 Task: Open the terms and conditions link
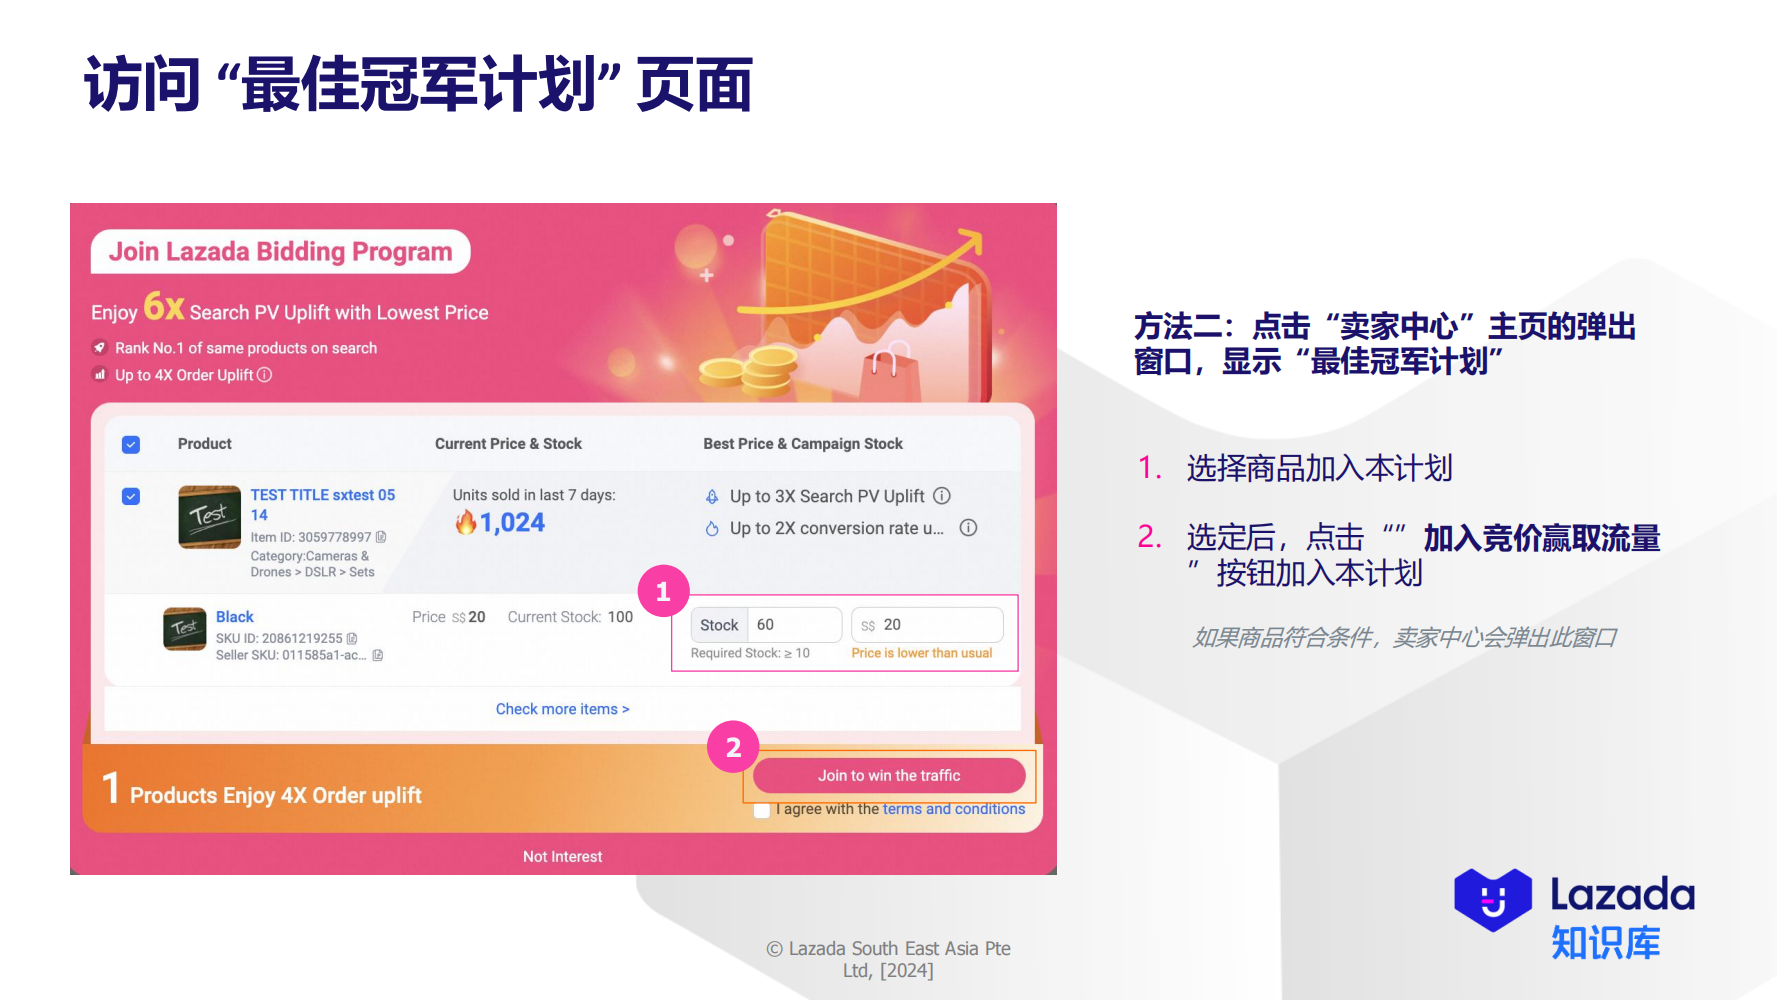954,809
